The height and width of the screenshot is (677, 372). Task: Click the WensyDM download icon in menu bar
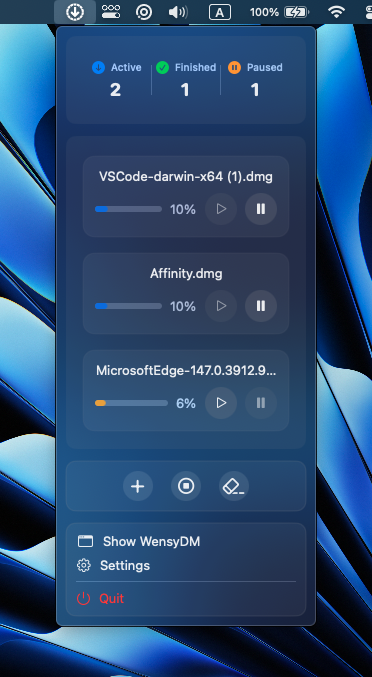tap(75, 12)
